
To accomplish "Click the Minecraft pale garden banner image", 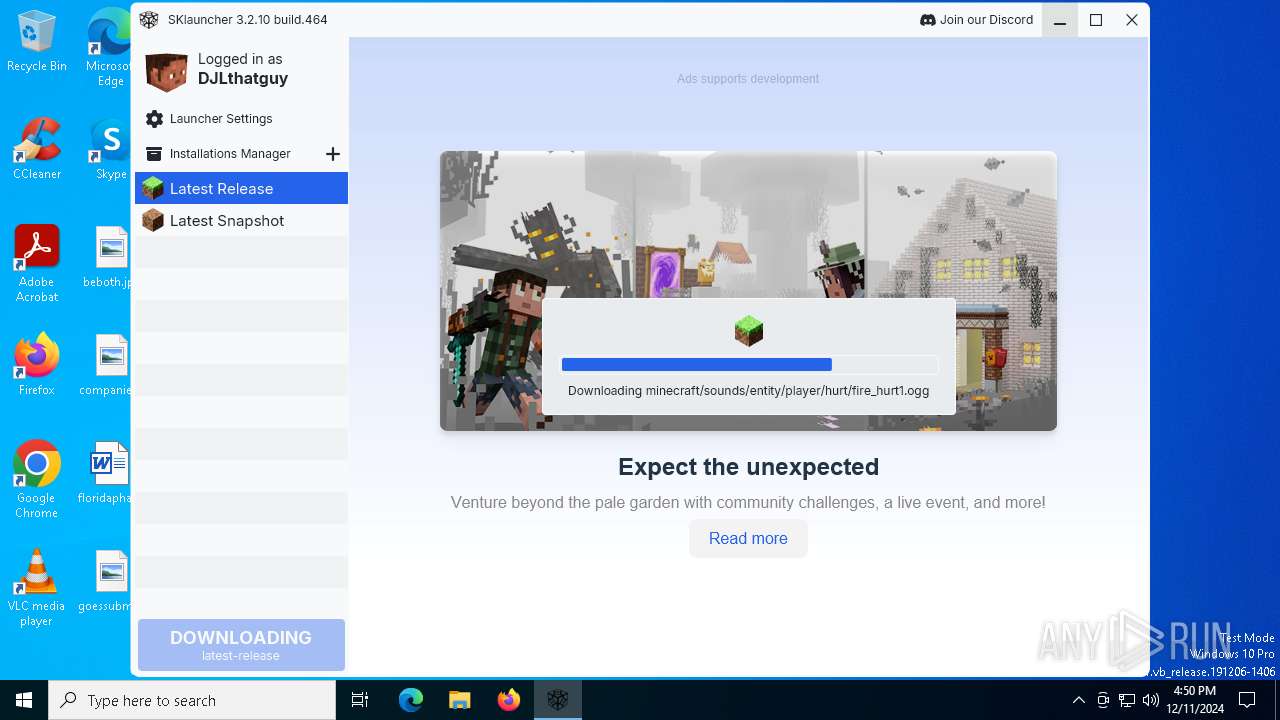I will click(748, 291).
